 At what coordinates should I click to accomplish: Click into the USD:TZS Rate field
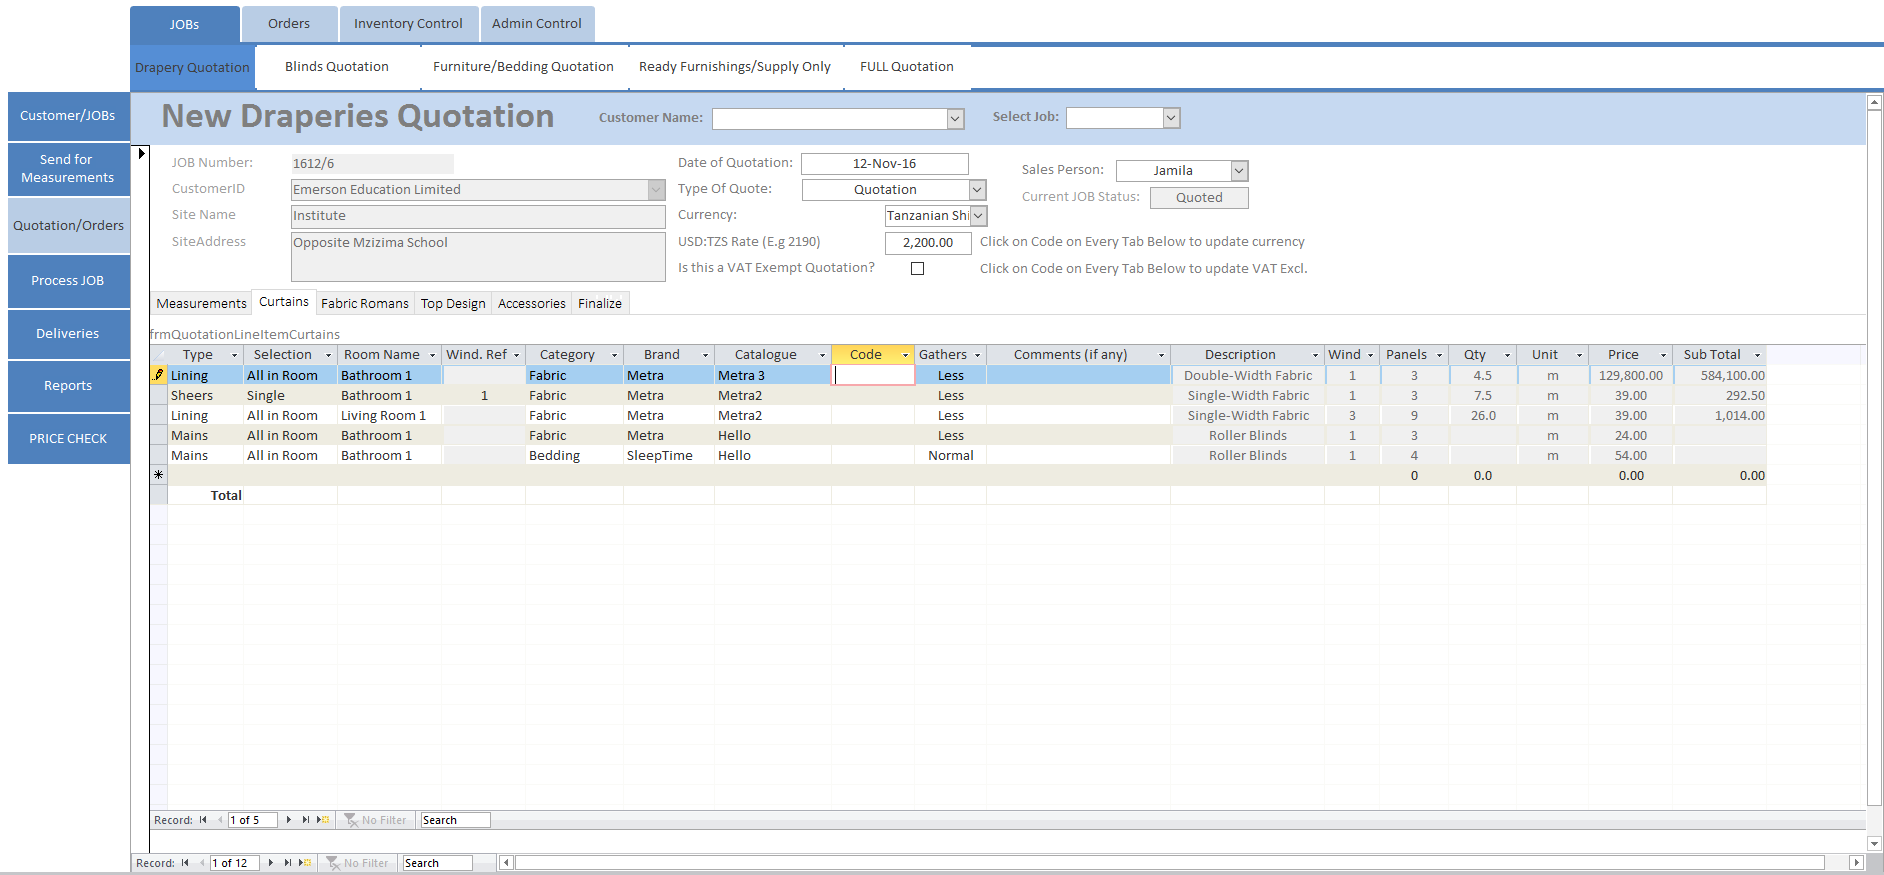(x=927, y=242)
